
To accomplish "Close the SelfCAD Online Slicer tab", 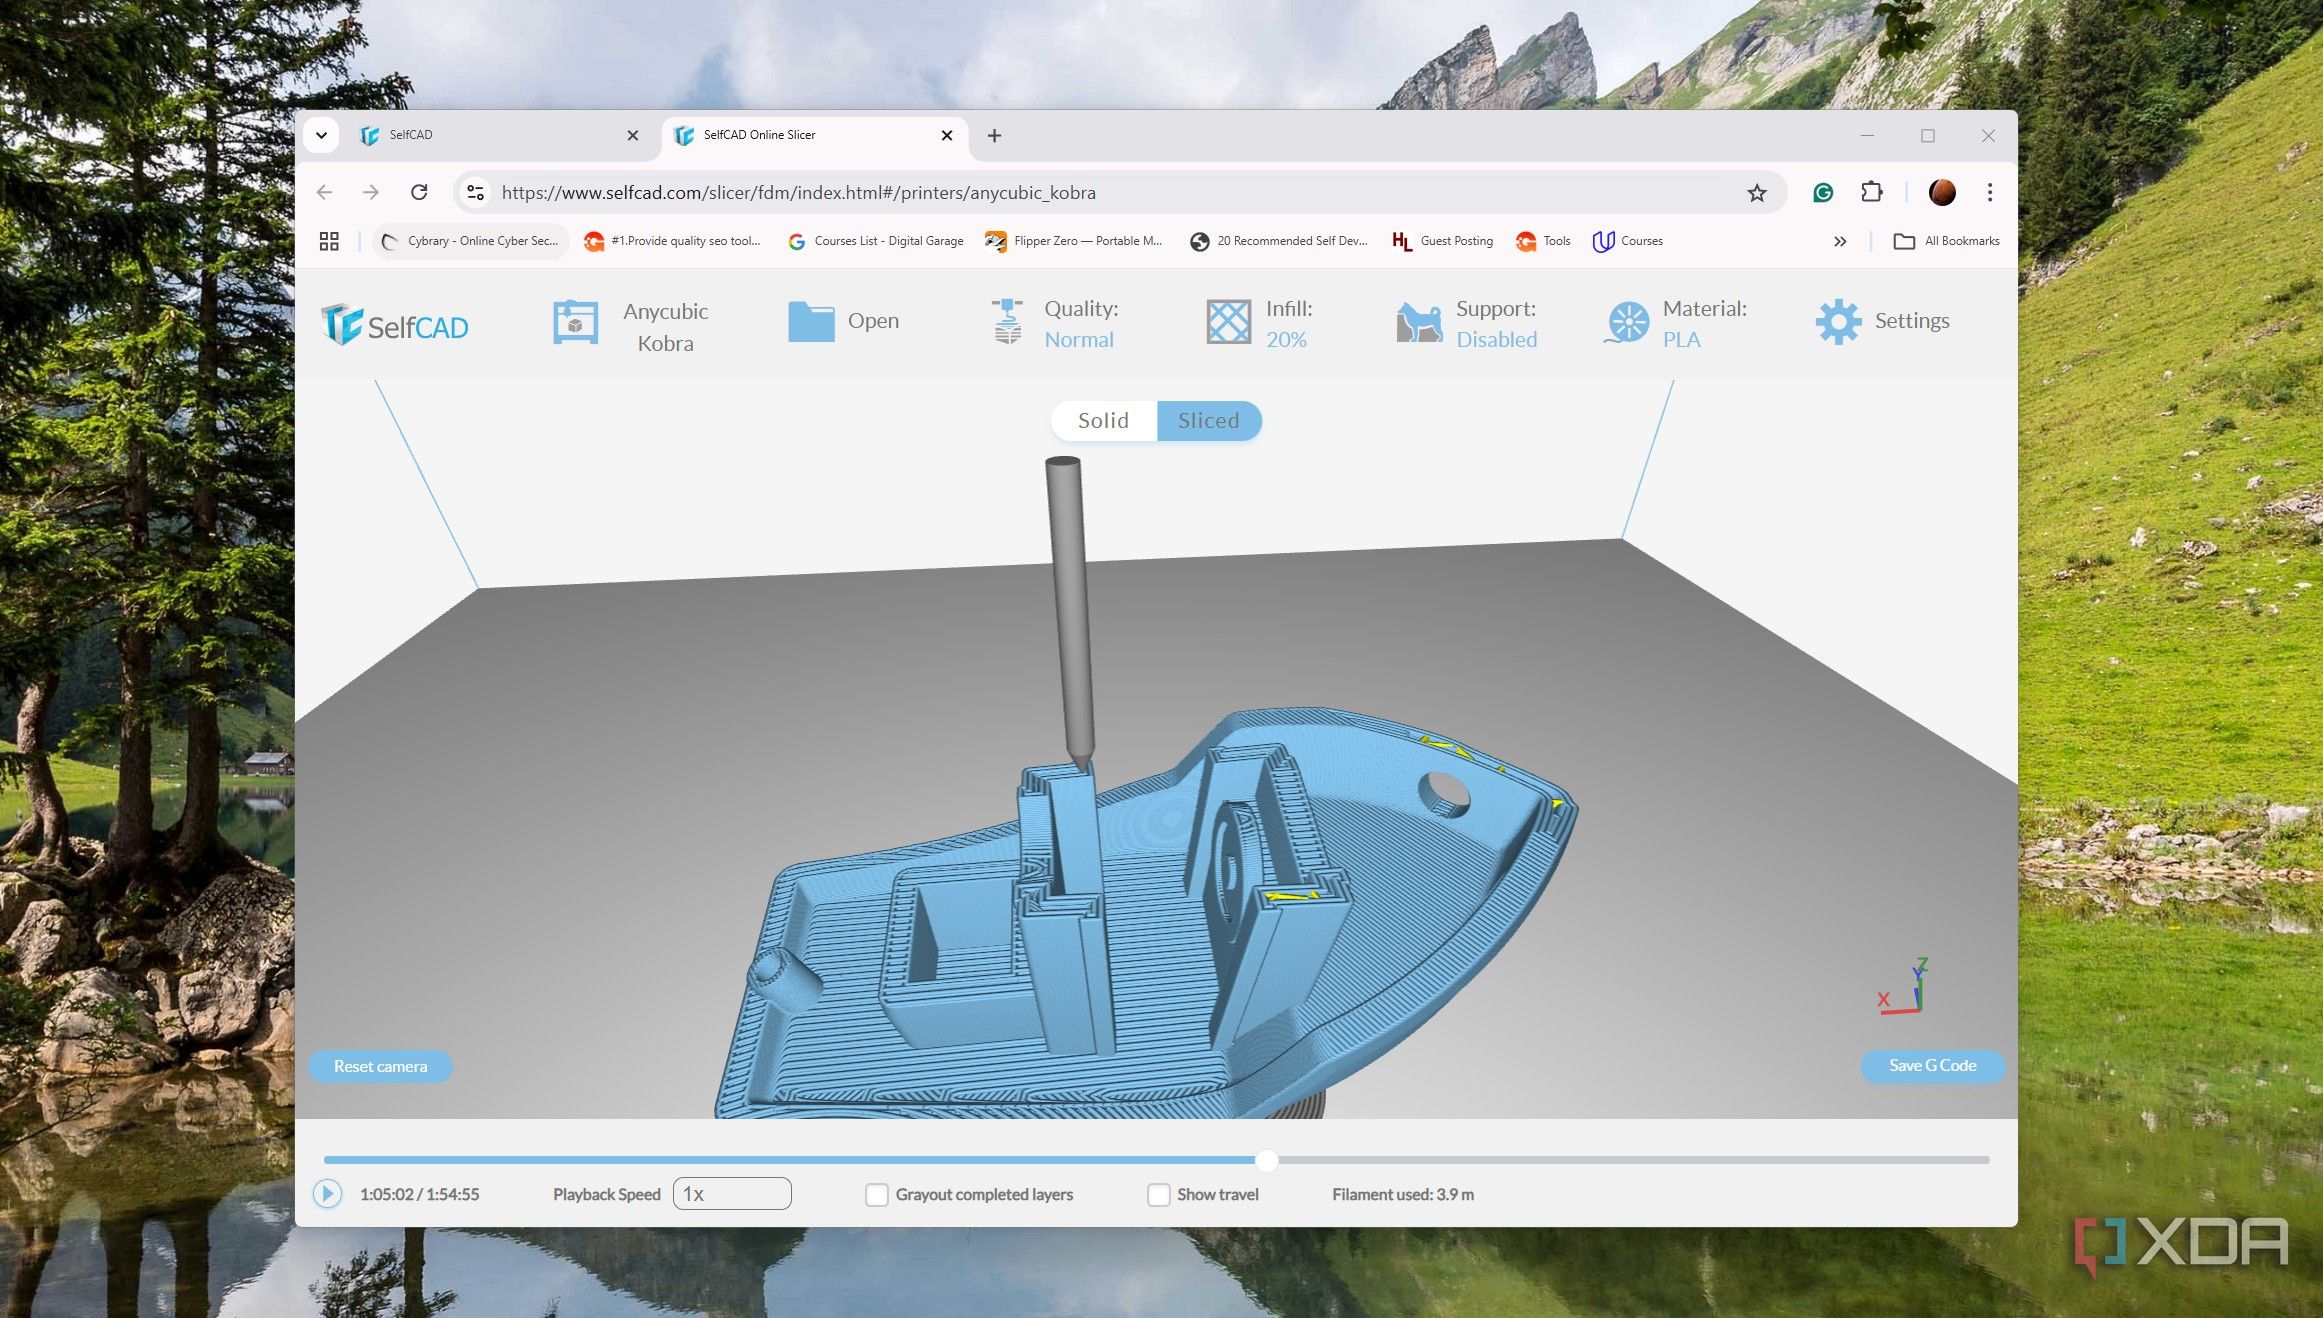I will pyautogui.click(x=947, y=135).
